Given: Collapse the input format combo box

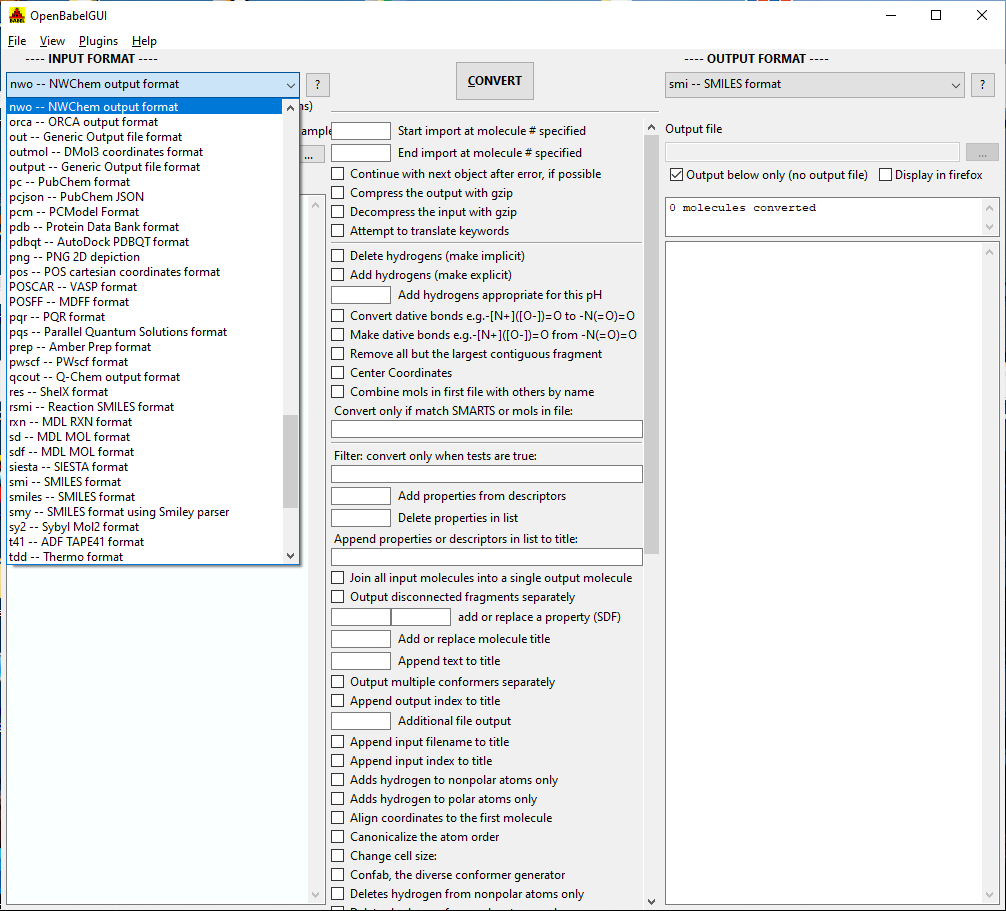Looking at the screenshot, I should point(291,85).
